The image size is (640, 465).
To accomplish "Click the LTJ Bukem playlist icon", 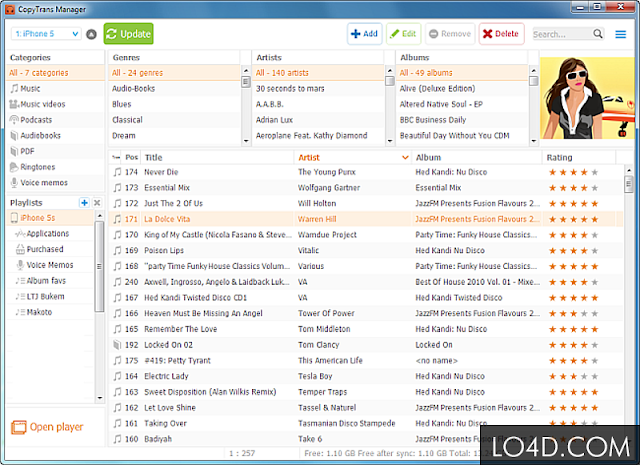I will [20, 296].
